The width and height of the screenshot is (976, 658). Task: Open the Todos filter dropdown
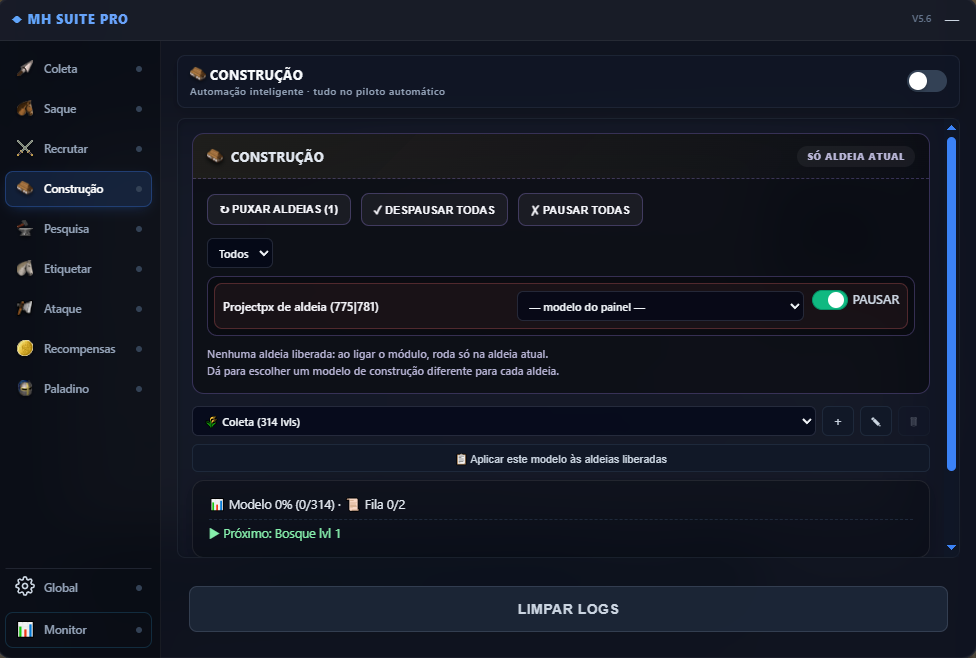[240, 253]
